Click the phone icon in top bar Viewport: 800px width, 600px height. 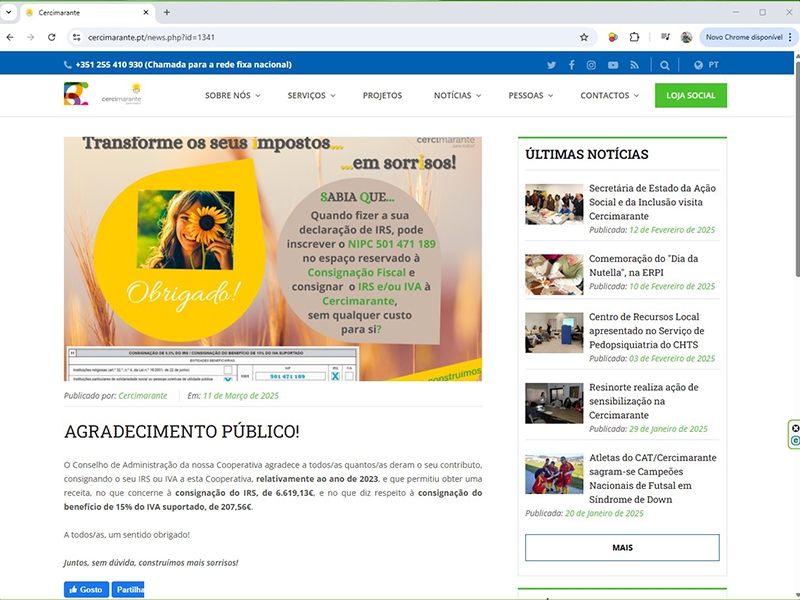[x=67, y=65]
